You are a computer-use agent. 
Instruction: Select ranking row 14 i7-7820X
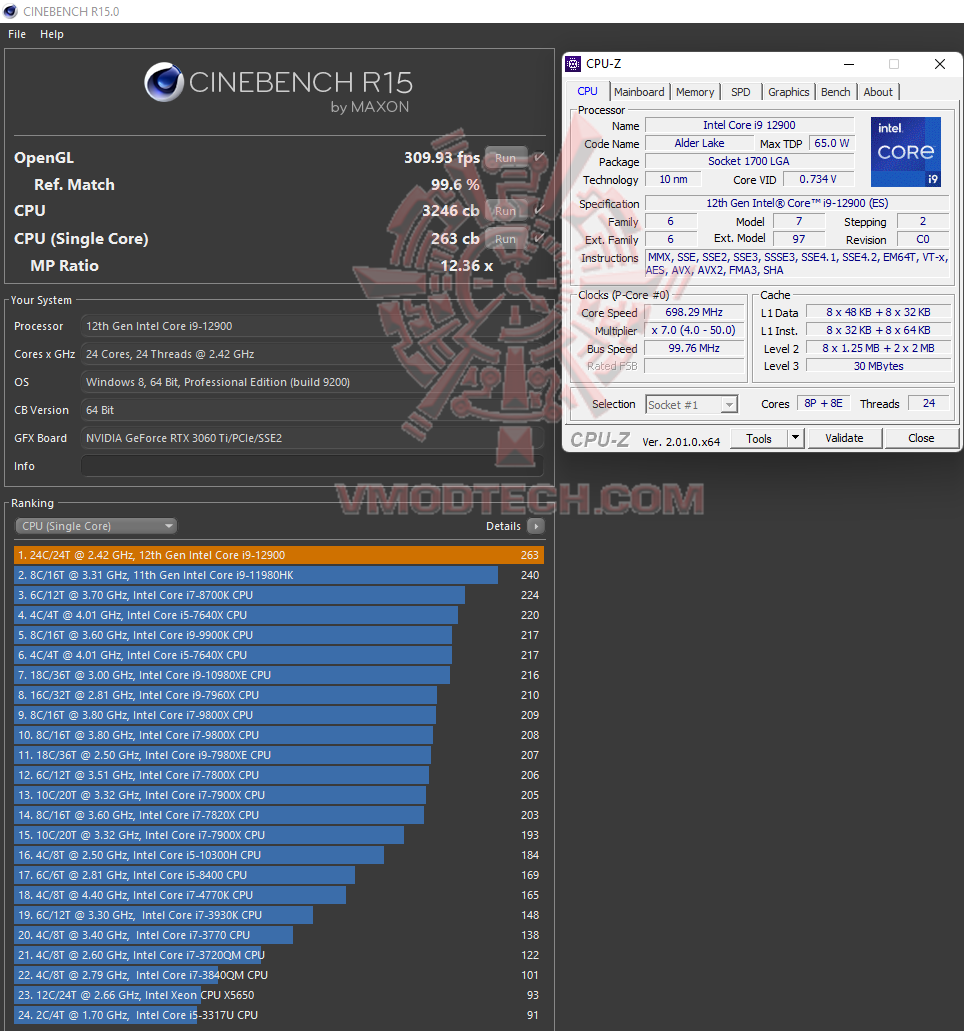click(279, 815)
